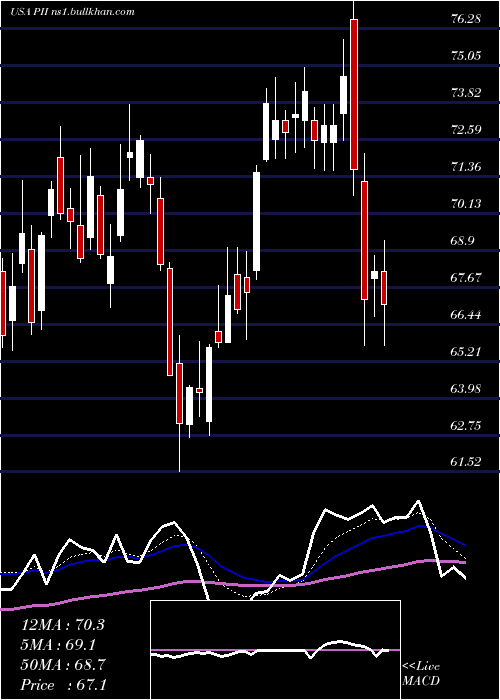Click the Live MACD label
Viewport: 500px width, 700px height.
(x=421, y=674)
